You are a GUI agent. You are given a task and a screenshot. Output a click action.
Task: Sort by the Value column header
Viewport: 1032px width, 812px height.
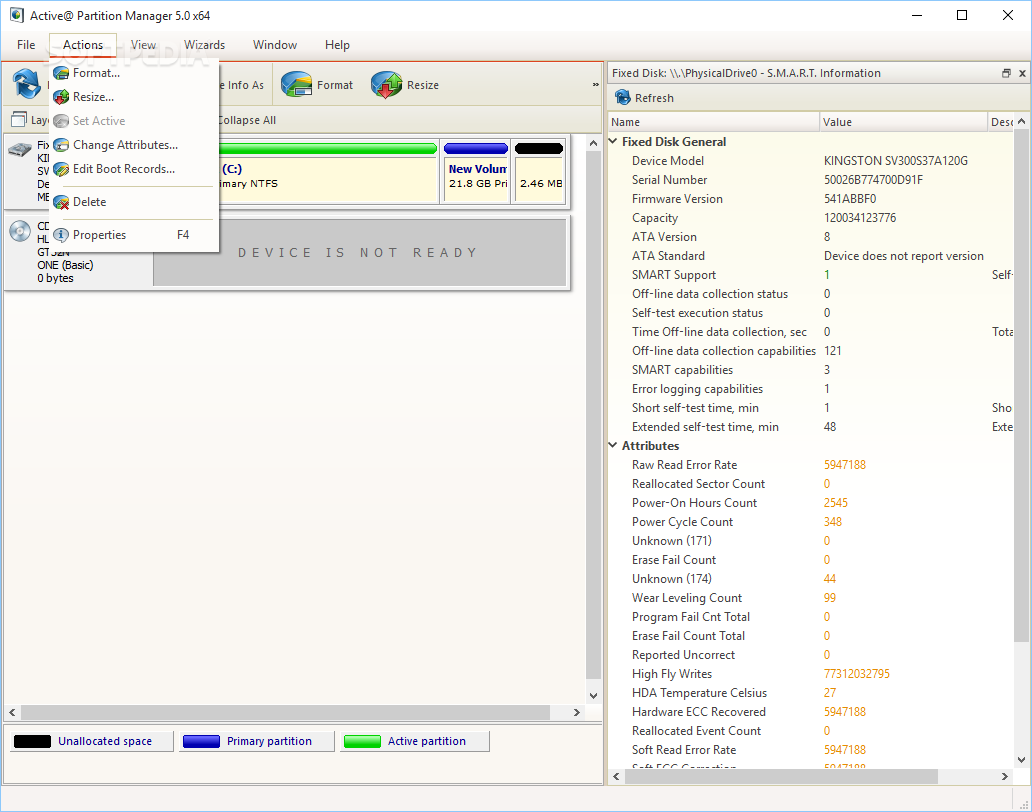pos(903,122)
